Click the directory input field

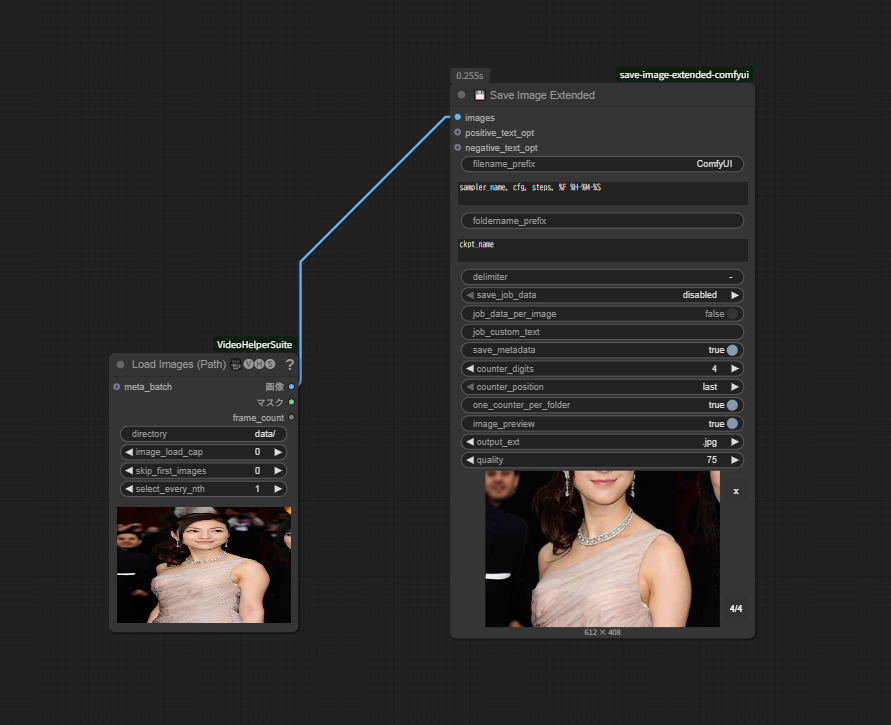203,434
